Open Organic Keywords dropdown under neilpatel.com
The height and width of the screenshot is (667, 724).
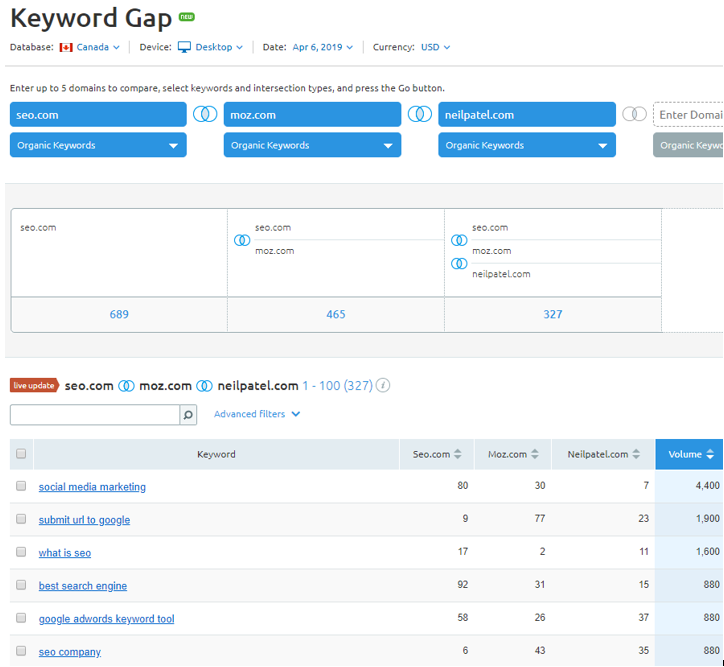[x=527, y=145]
